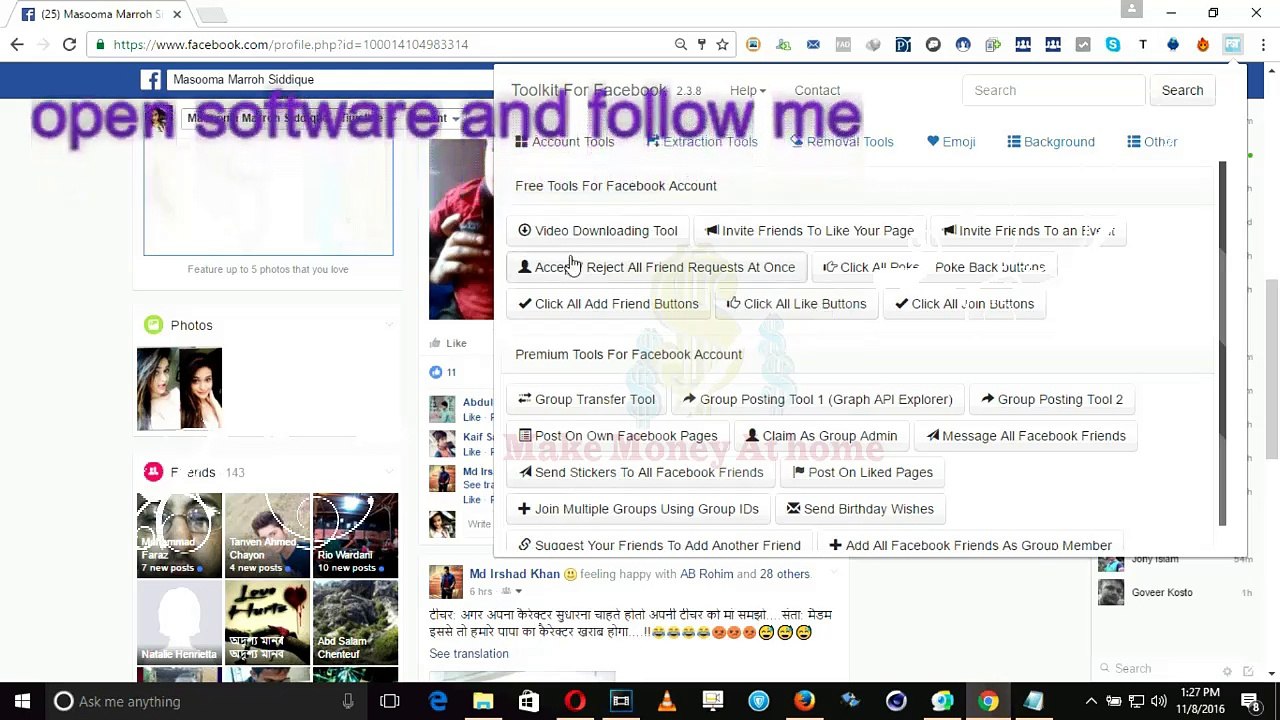This screenshot has height=720, width=1280.
Task: Open the Contact link in toolkit
Action: point(817,90)
